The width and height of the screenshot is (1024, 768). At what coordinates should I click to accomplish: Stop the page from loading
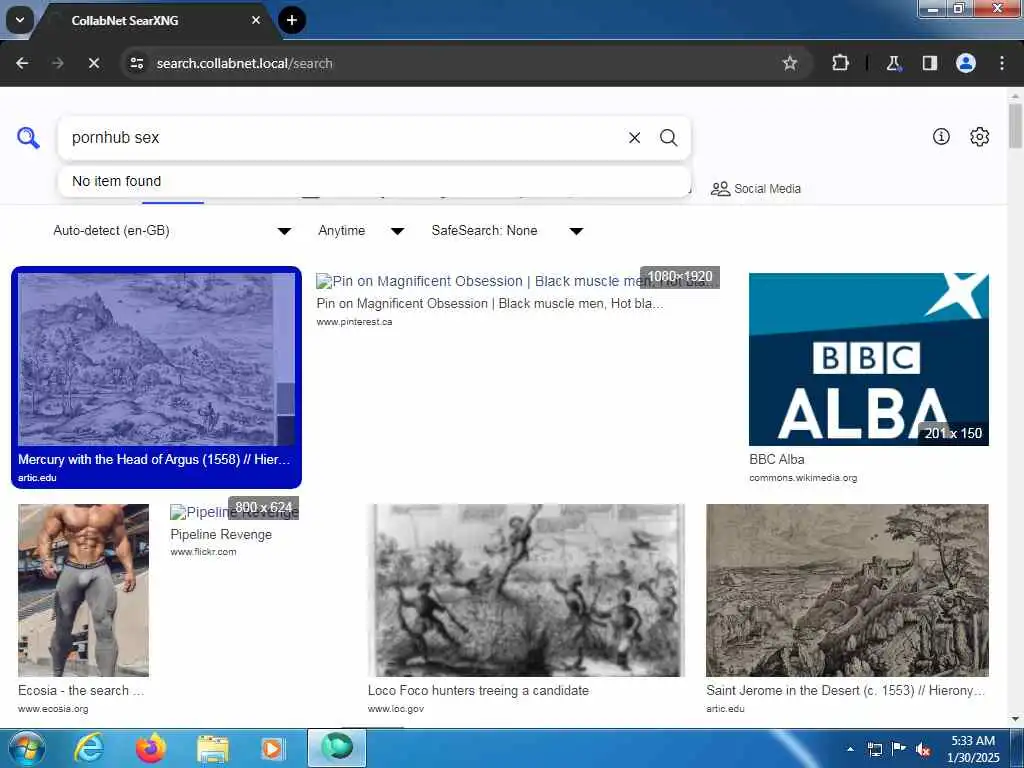[x=94, y=63]
